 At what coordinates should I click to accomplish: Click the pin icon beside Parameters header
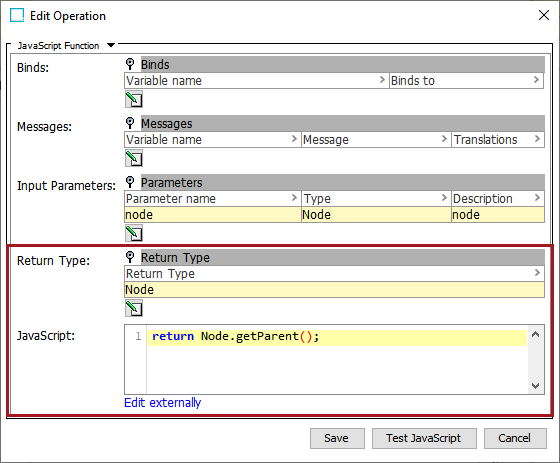click(130, 182)
